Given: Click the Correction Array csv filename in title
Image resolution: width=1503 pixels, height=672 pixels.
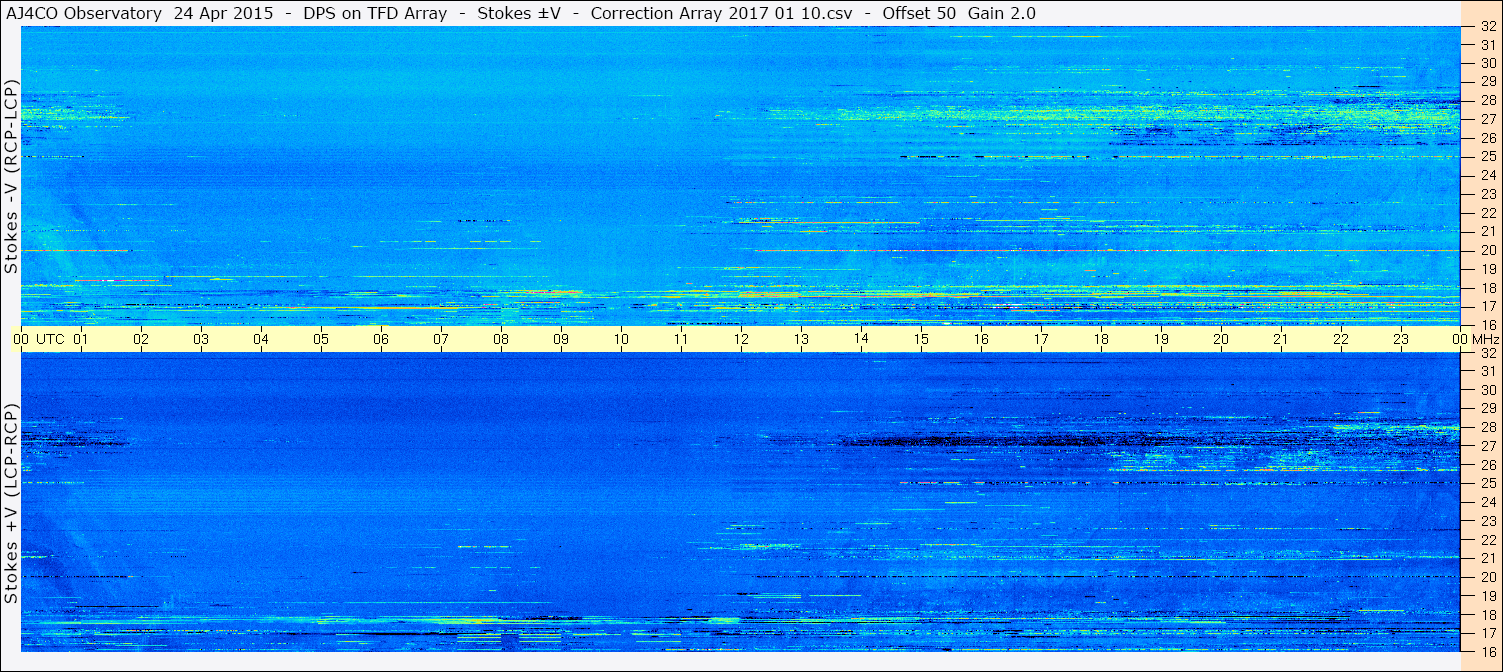Looking at the screenshot, I should tap(716, 13).
